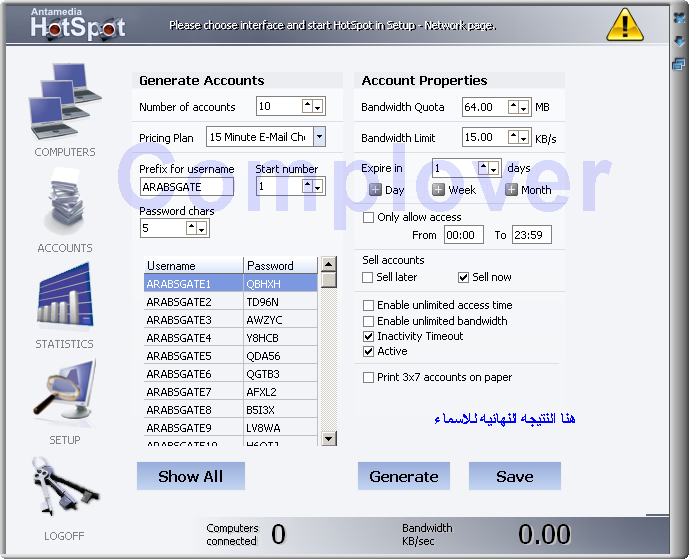The image size is (689, 559).
Task: Click the plus icon beside Month
Action: click(511, 190)
